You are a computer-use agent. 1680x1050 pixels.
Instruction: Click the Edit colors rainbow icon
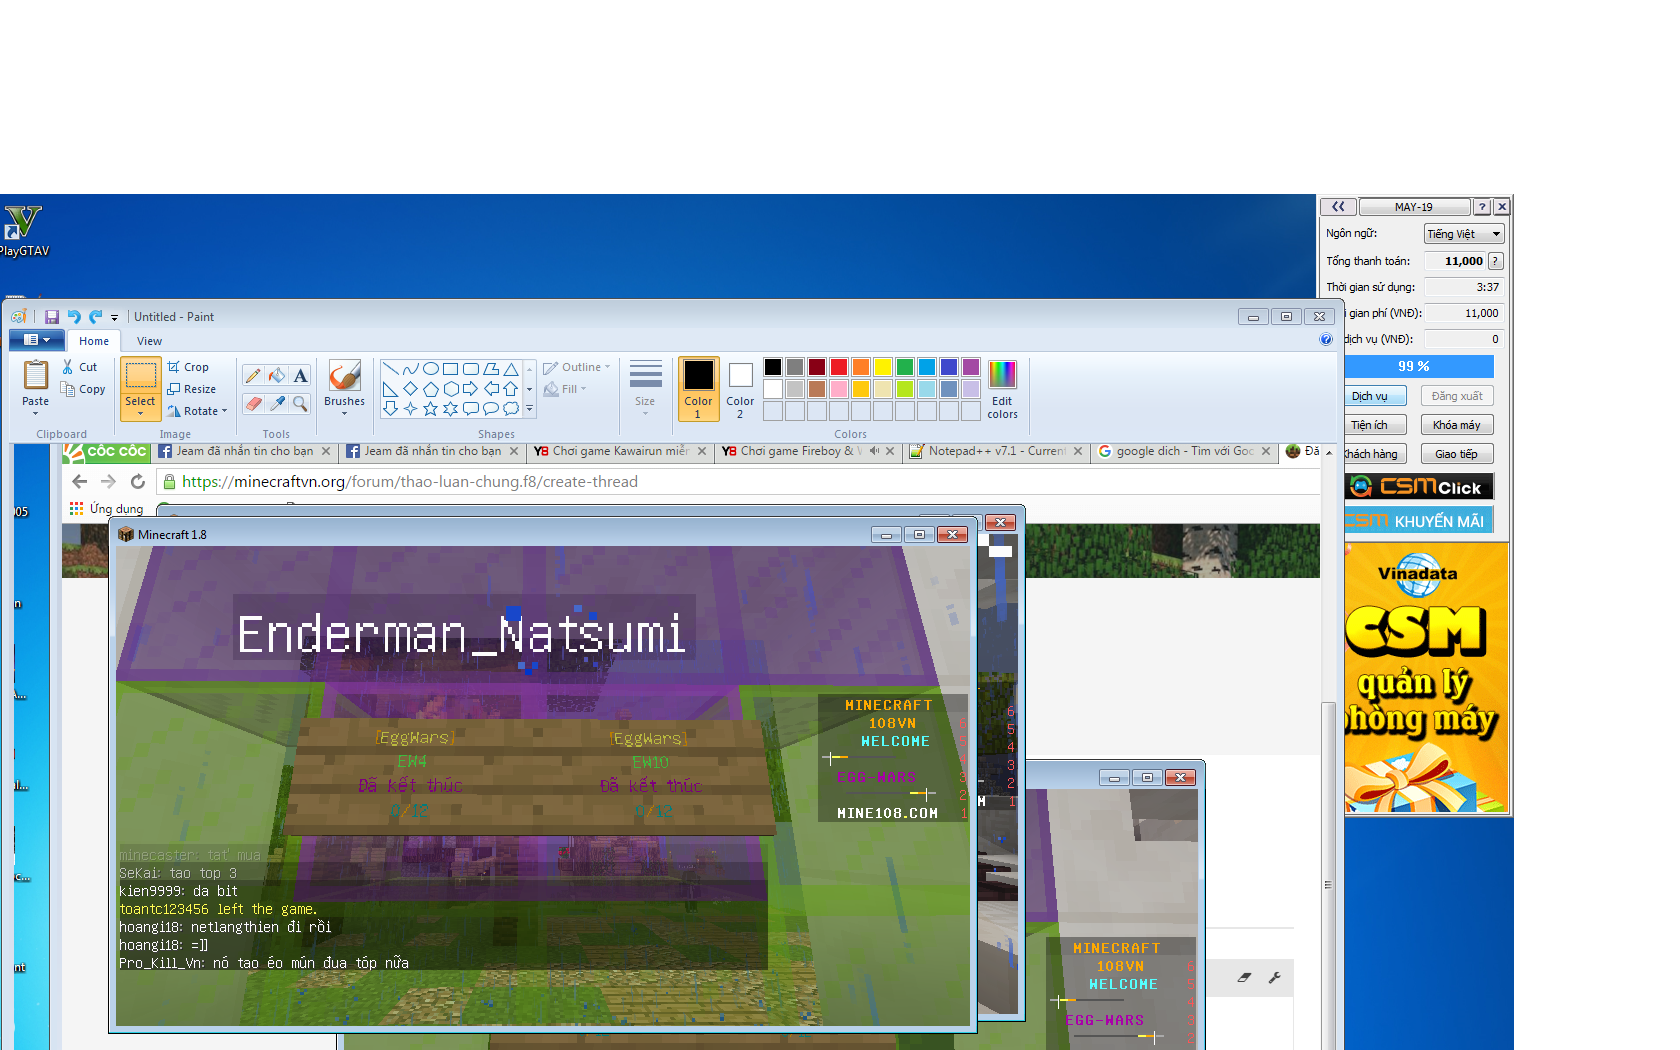(1002, 375)
